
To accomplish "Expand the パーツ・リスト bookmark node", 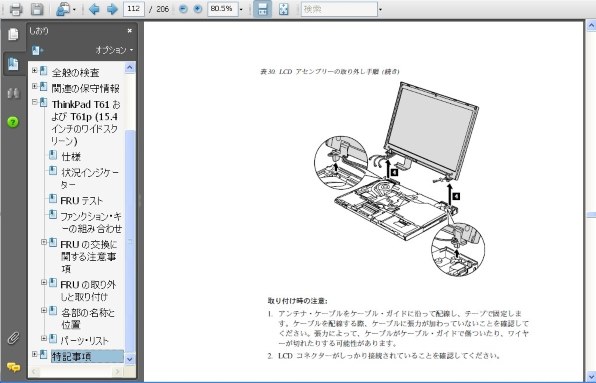I will (44, 338).
